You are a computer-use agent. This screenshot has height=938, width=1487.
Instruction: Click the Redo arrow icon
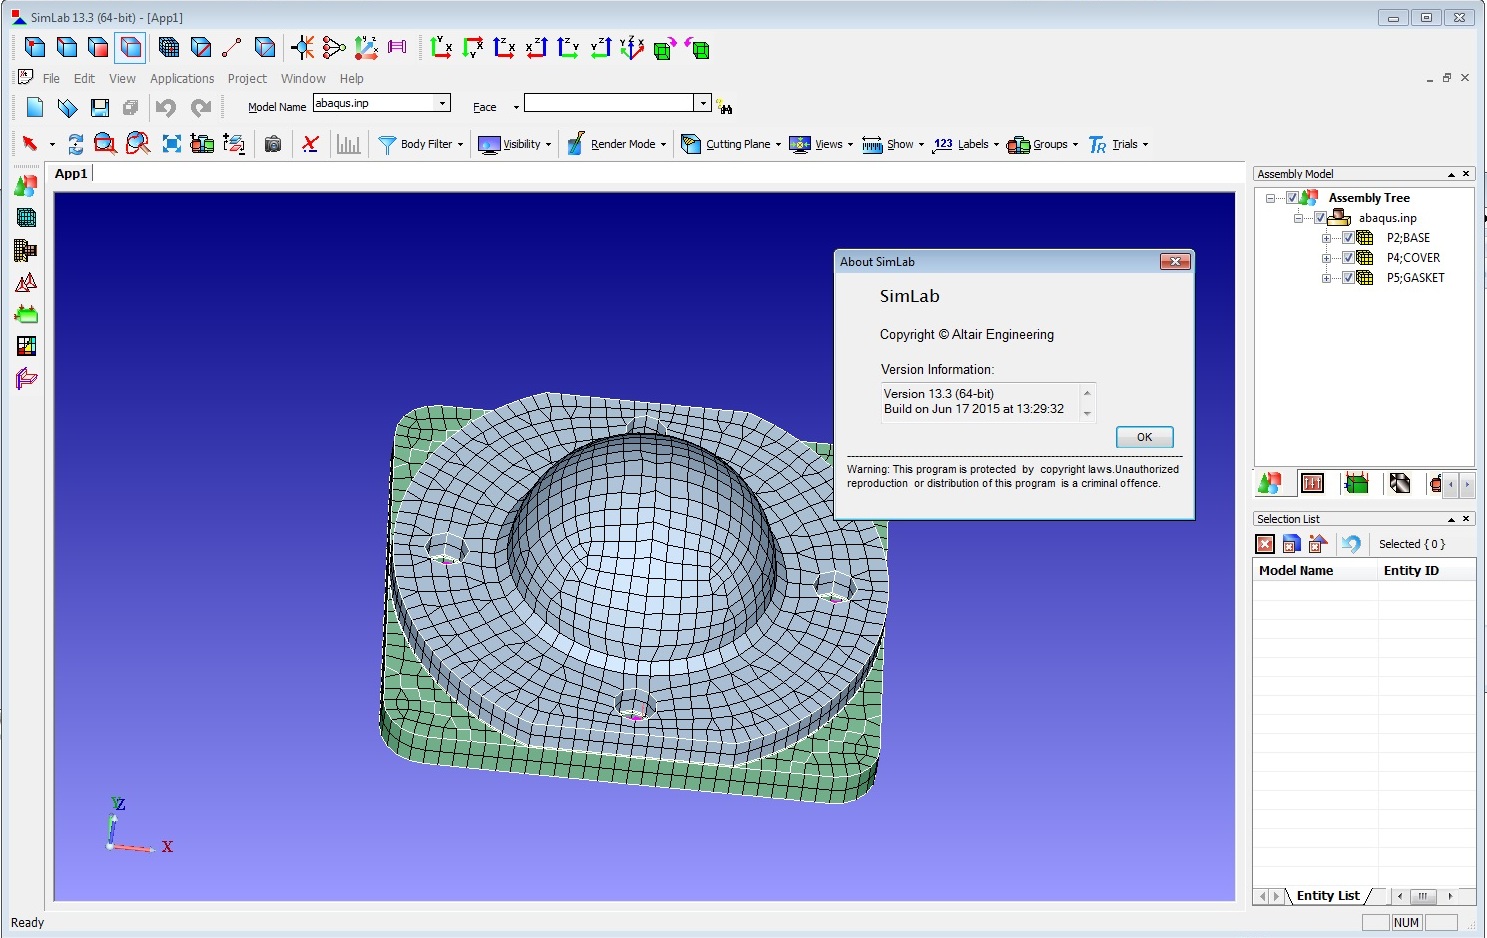coord(201,107)
